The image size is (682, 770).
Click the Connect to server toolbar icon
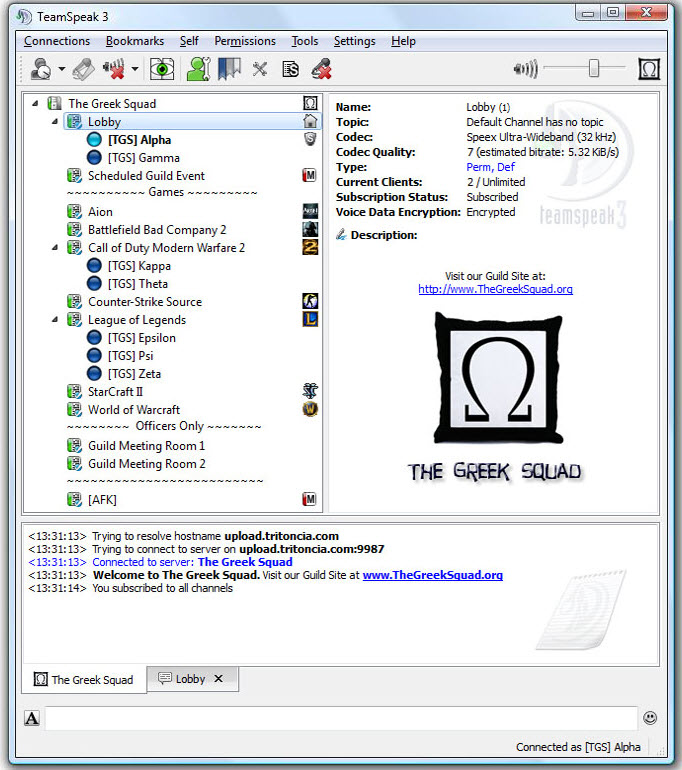[x=41, y=69]
